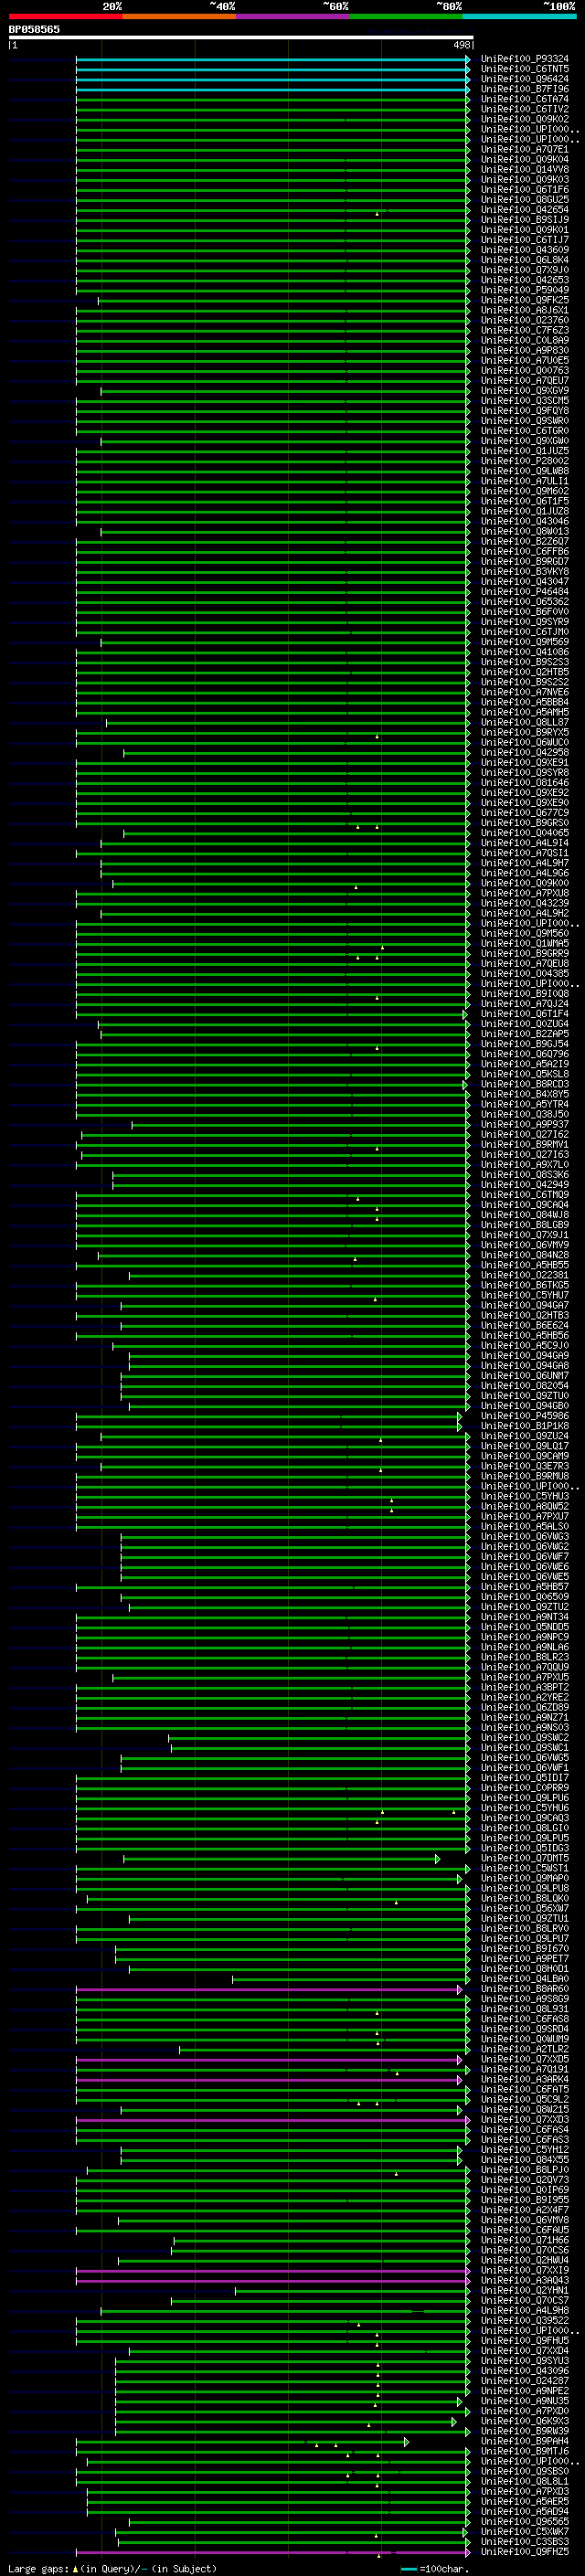Click the cyan ~100% identity legend segment
Screen dimensions: 585x2576
519,16
